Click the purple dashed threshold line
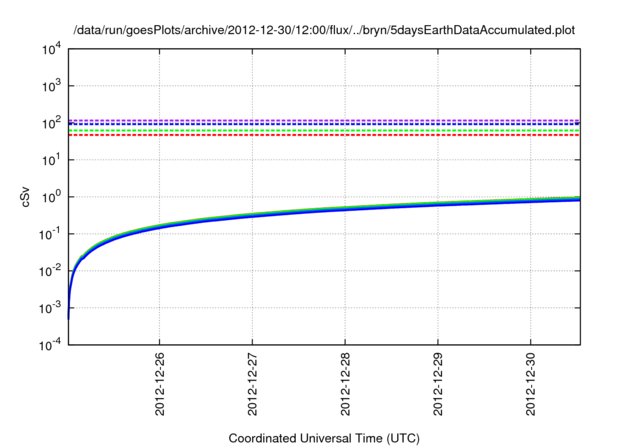Viewport: 640px width, 448px height. pos(324,120)
